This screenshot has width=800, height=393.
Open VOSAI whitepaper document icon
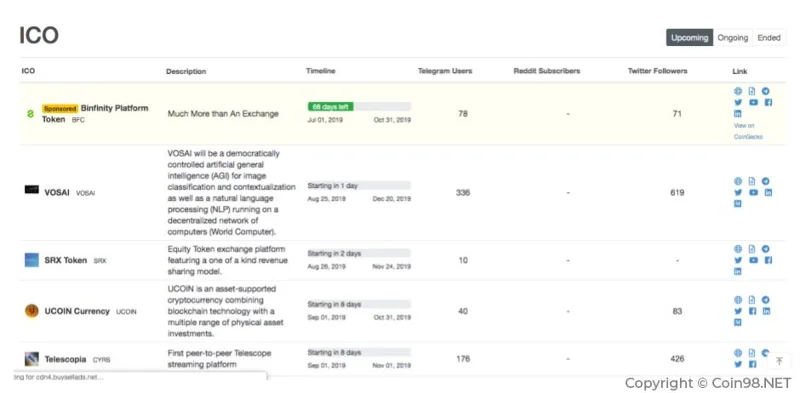click(x=752, y=181)
